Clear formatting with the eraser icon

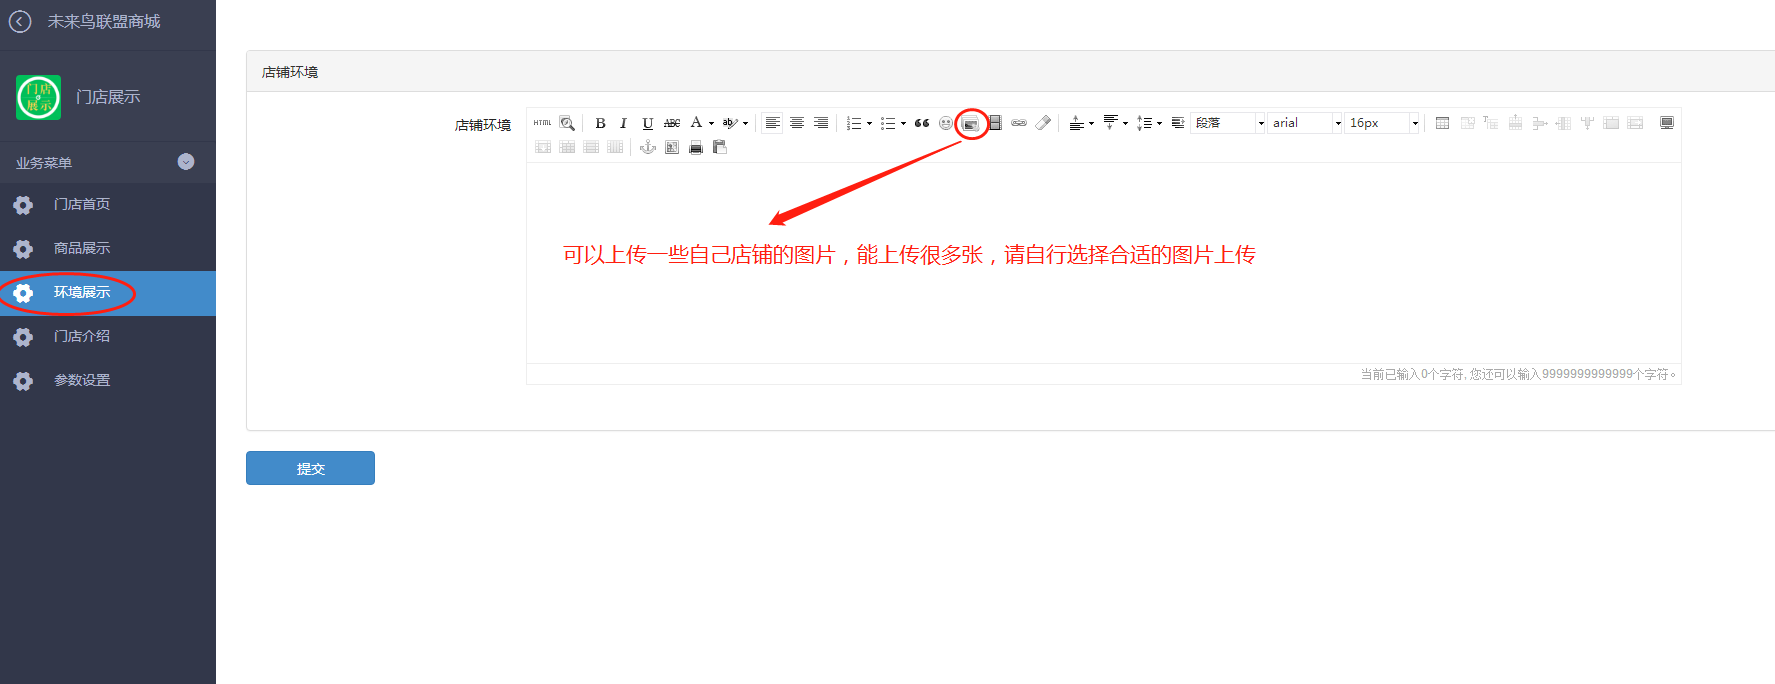pyautogui.click(x=1043, y=123)
